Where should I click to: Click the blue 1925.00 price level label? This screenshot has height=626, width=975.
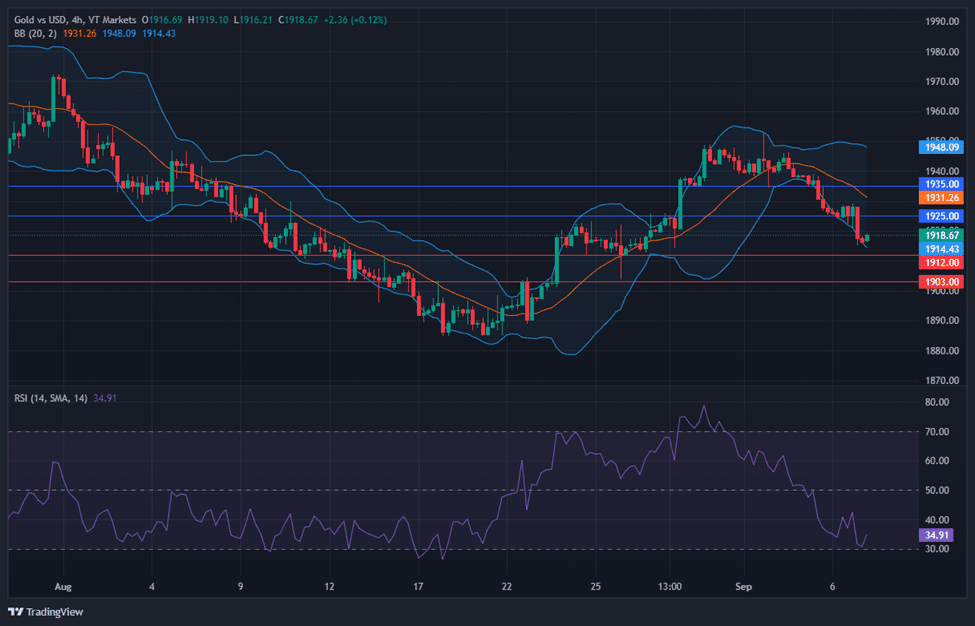pyautogui.click(x=940, y=216)
